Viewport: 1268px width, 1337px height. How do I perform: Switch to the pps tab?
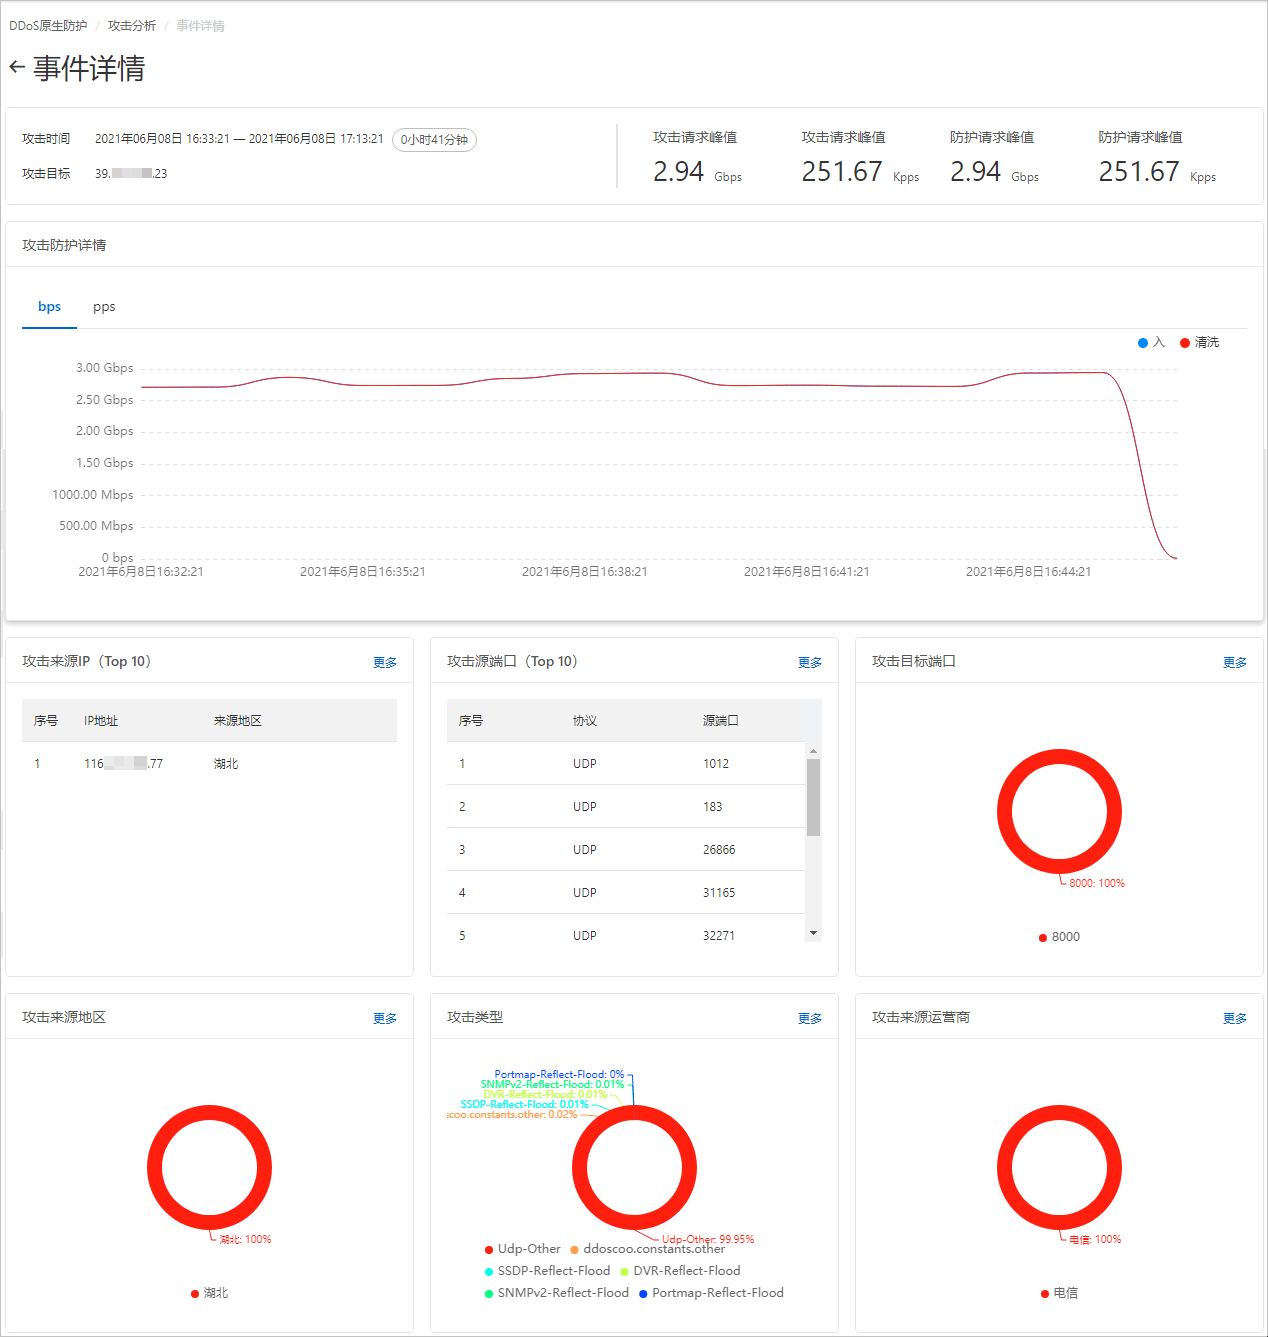(104, 306)
